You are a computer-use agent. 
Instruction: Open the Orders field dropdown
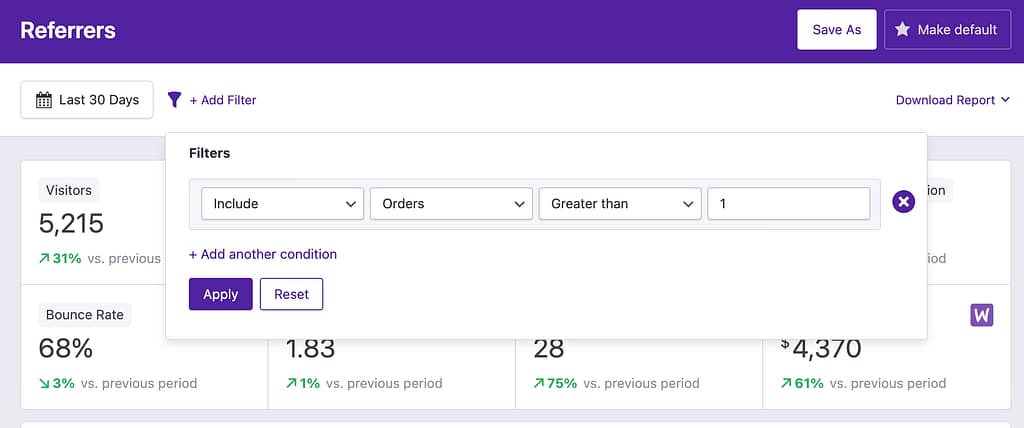tap(451, 204)
